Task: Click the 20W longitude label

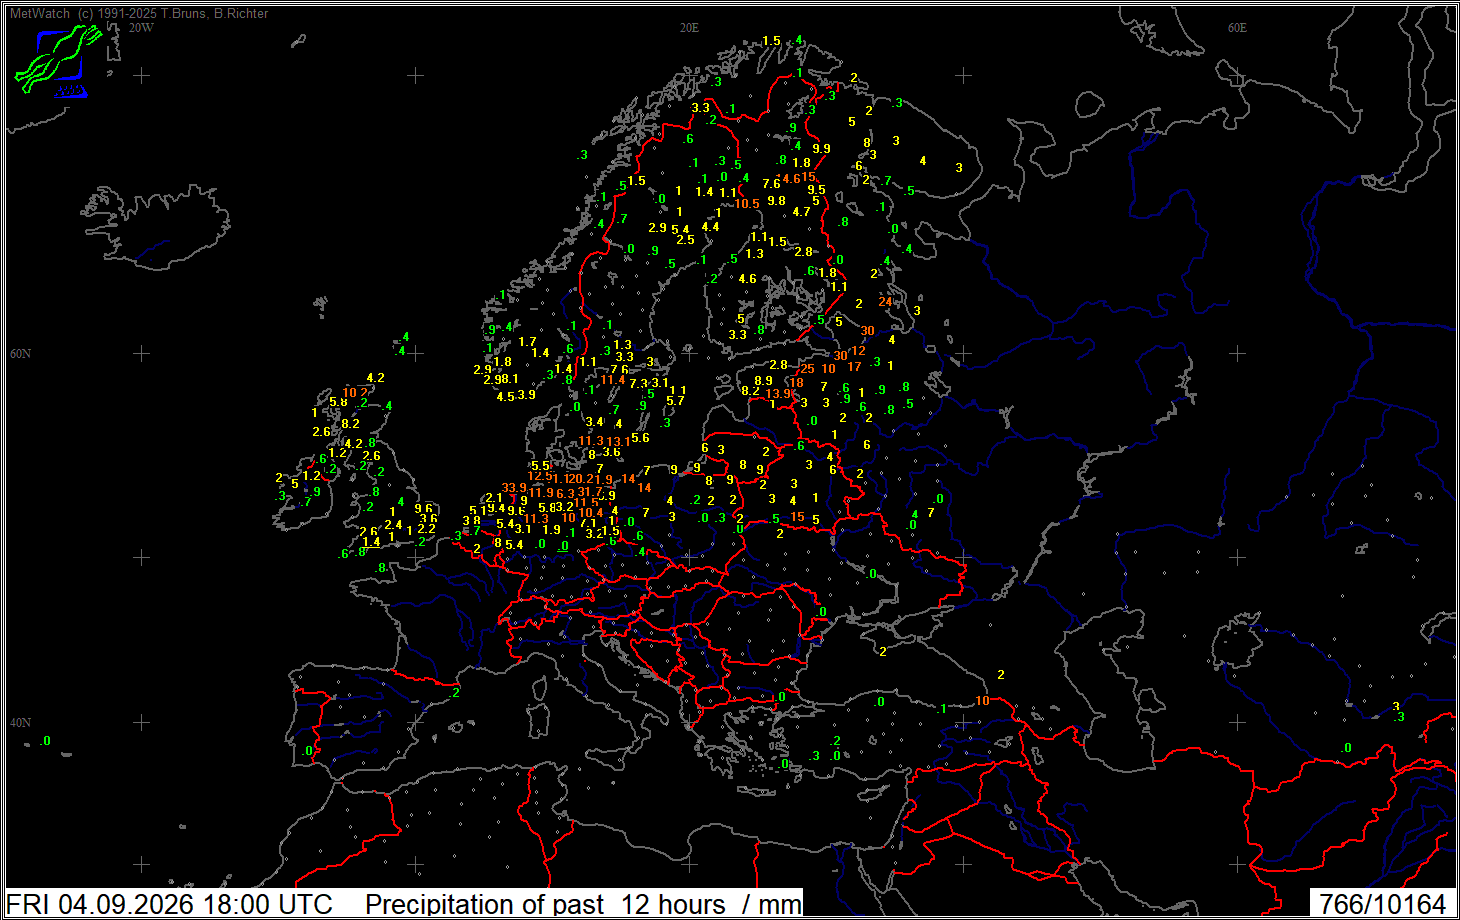Action: pos(141,28)
